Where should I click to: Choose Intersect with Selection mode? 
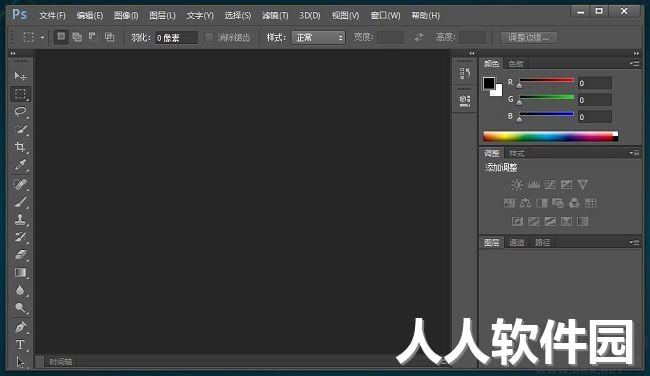109,37
